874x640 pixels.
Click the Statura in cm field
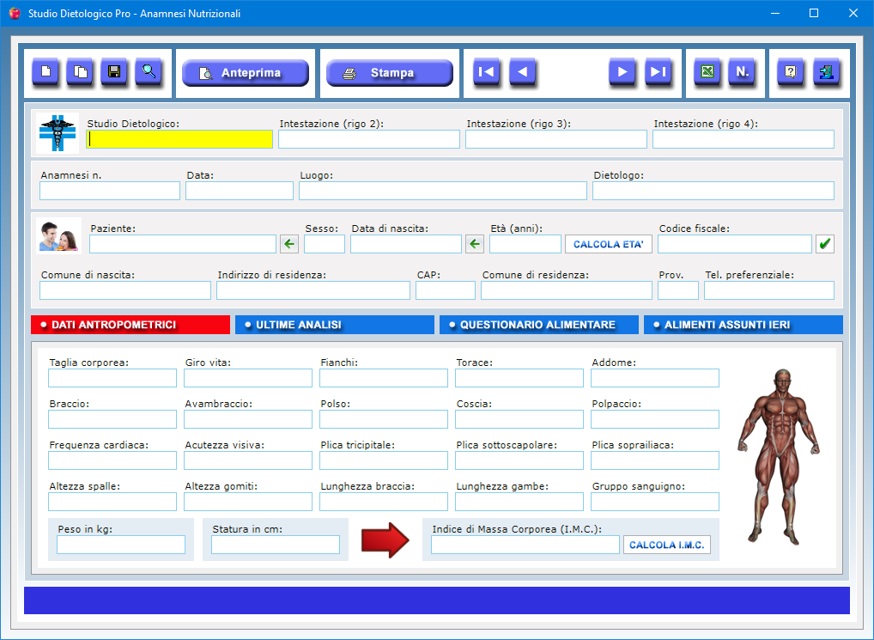point(275,545)
